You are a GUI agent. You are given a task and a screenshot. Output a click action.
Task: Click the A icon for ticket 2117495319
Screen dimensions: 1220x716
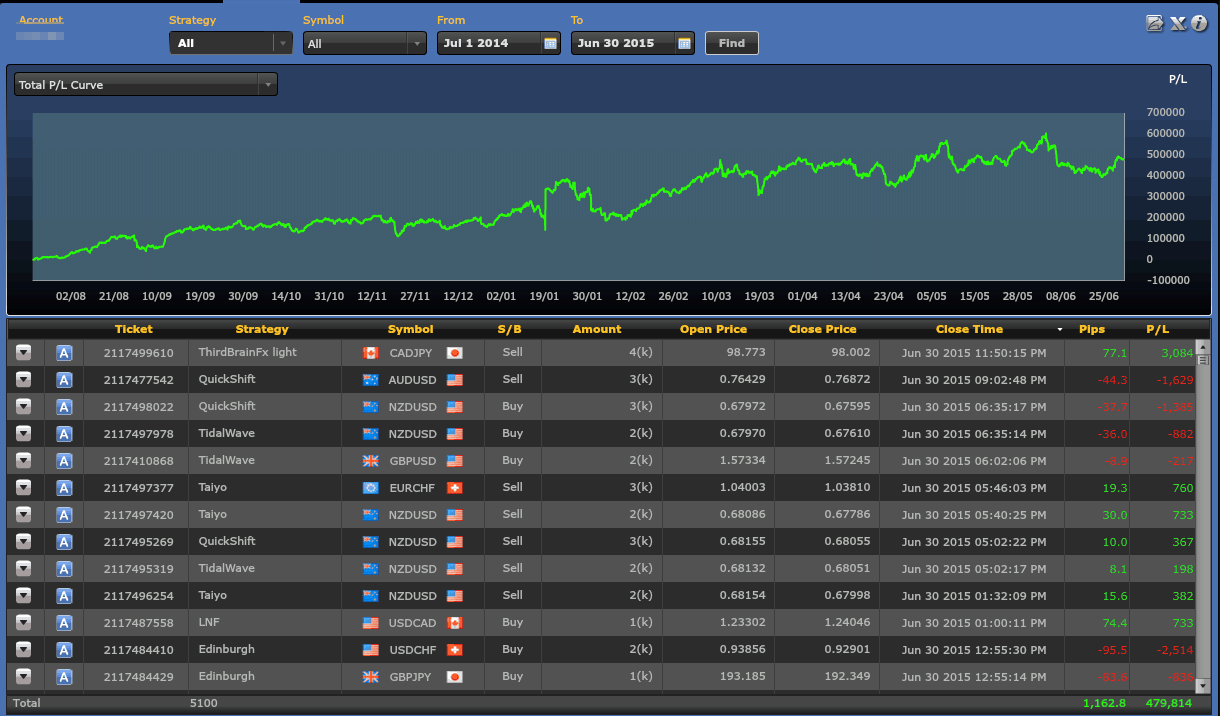coord(64,568)
